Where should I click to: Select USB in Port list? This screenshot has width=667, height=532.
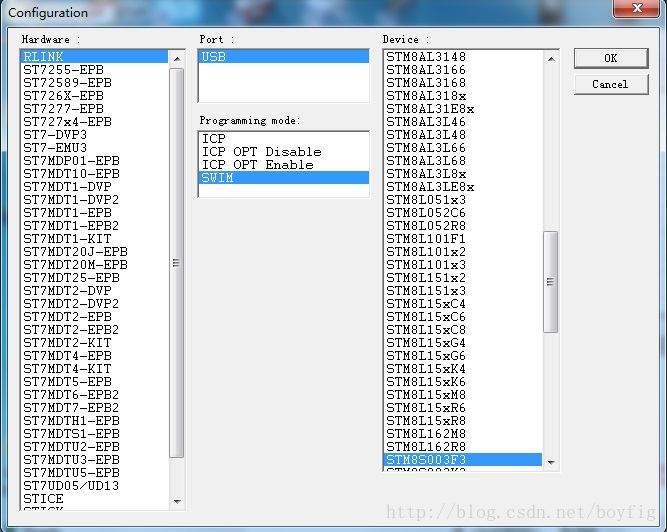284,57
